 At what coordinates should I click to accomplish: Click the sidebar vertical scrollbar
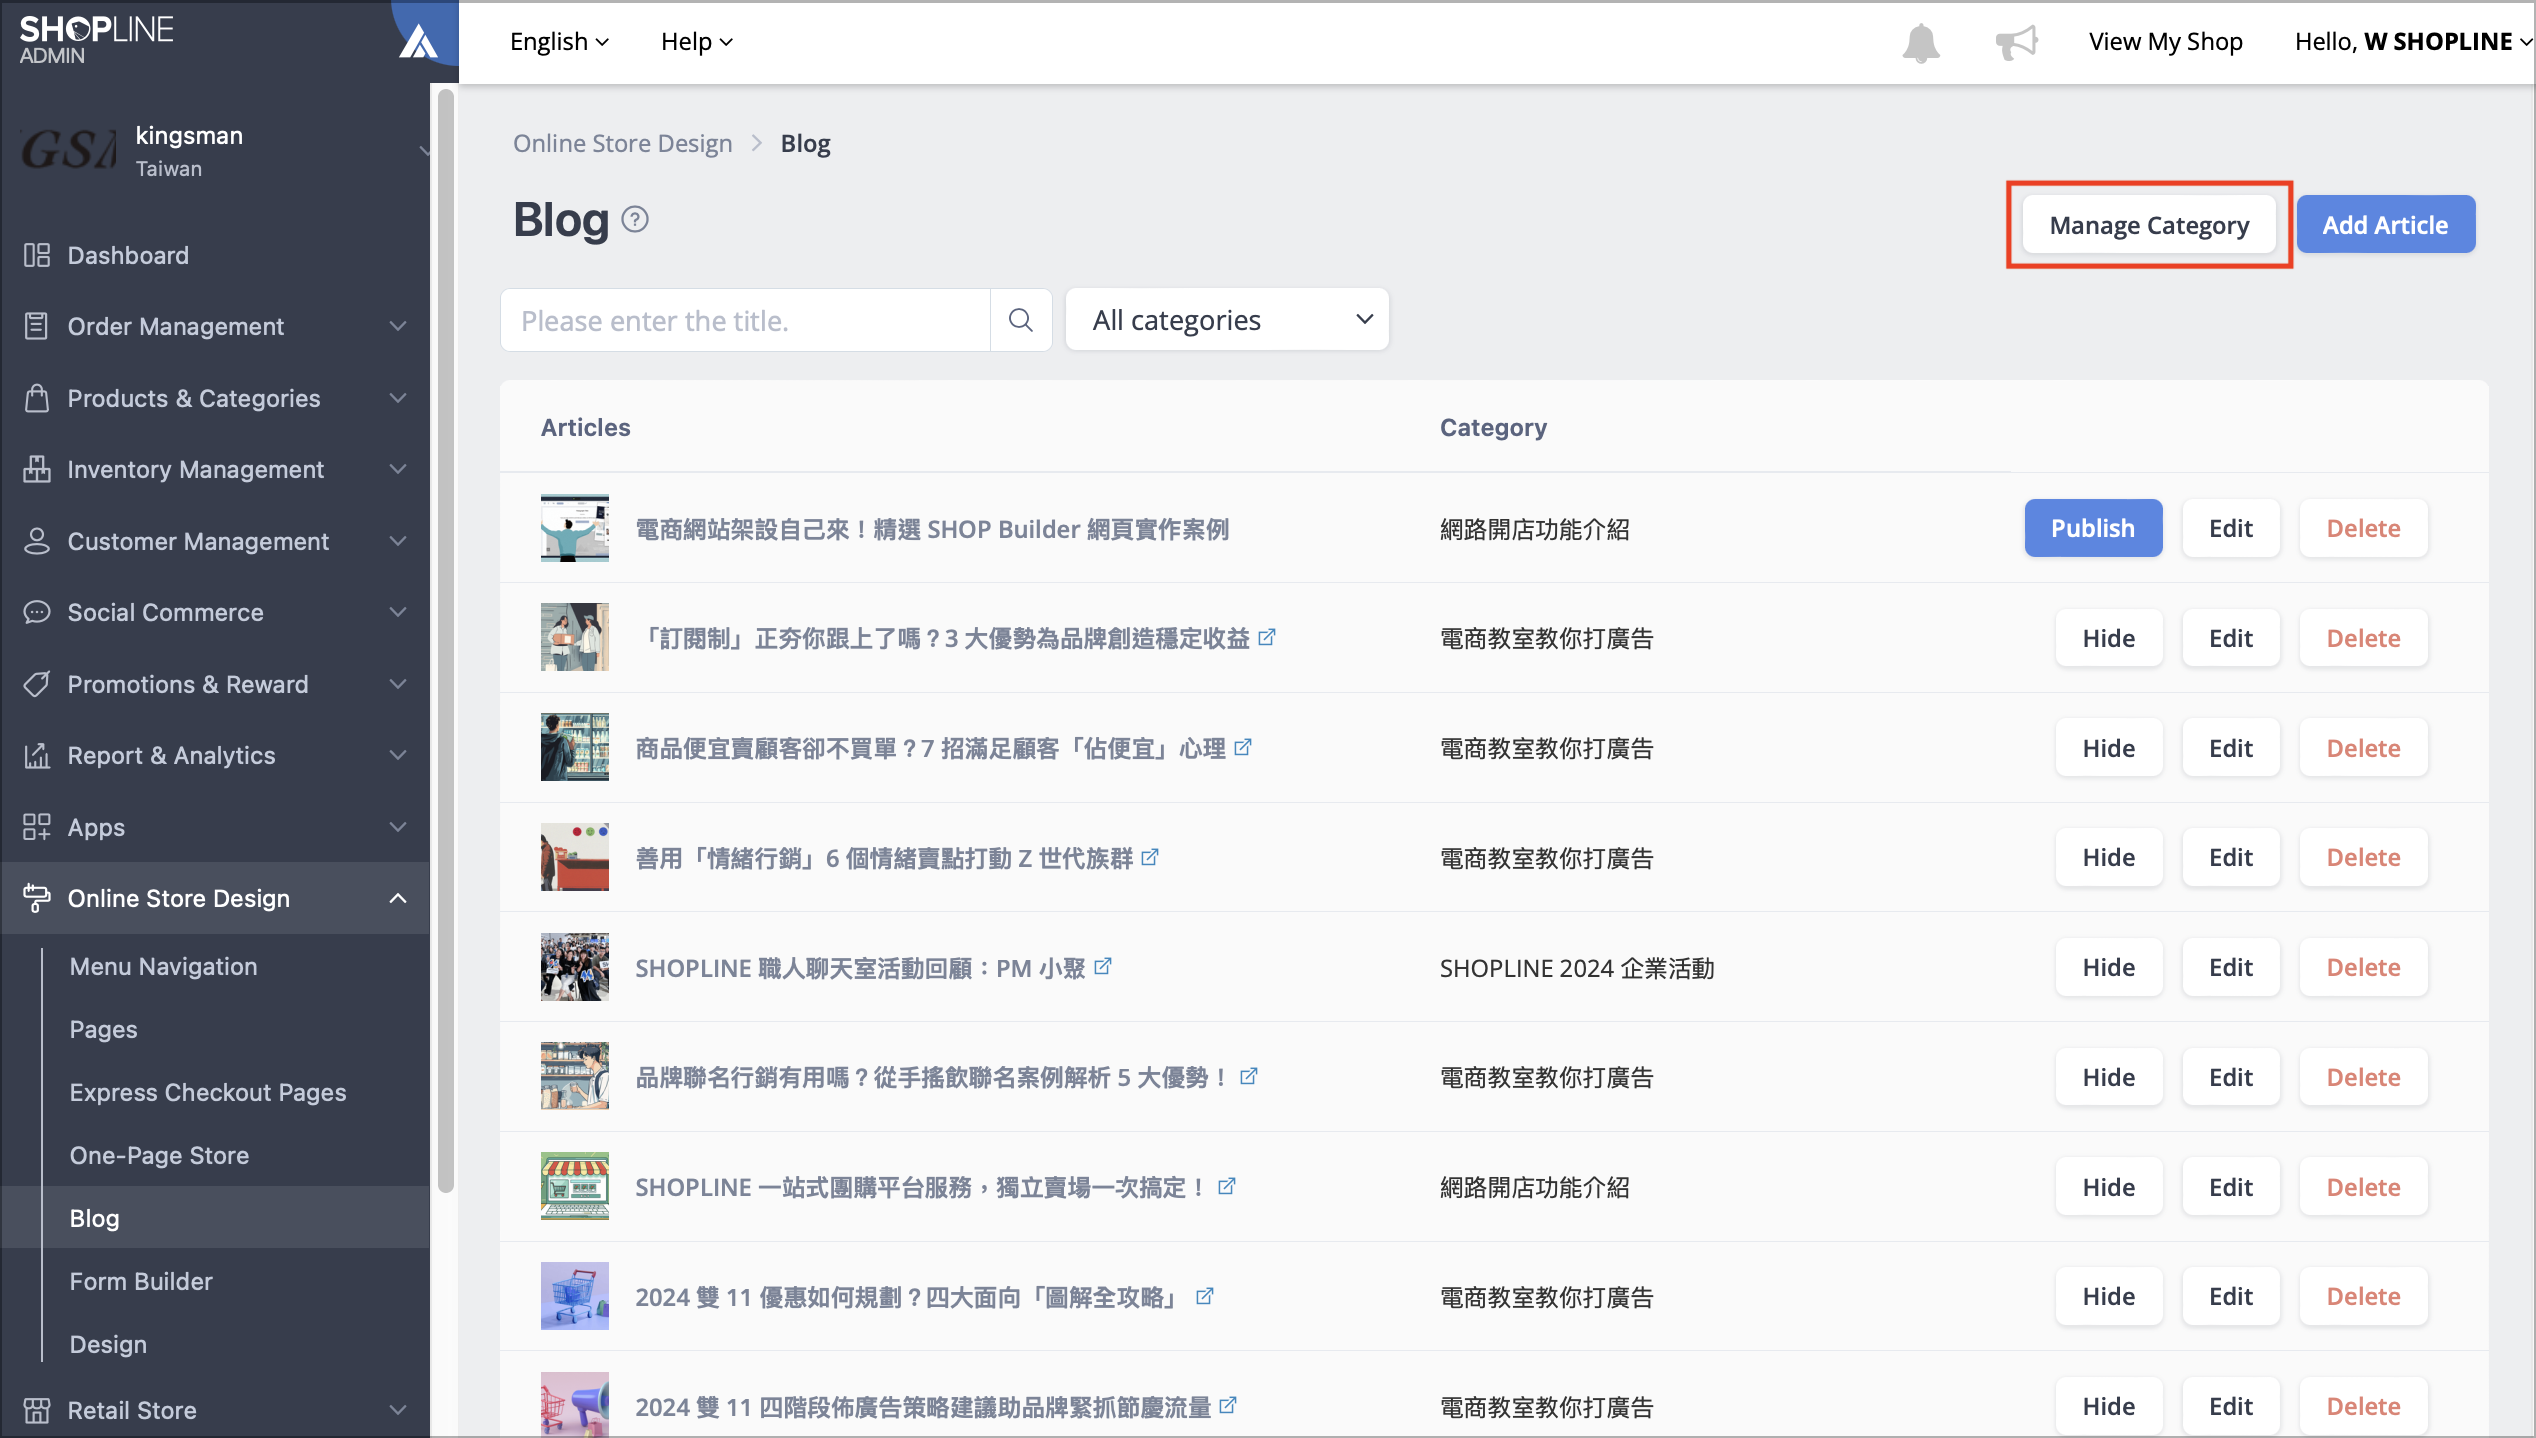446,640
